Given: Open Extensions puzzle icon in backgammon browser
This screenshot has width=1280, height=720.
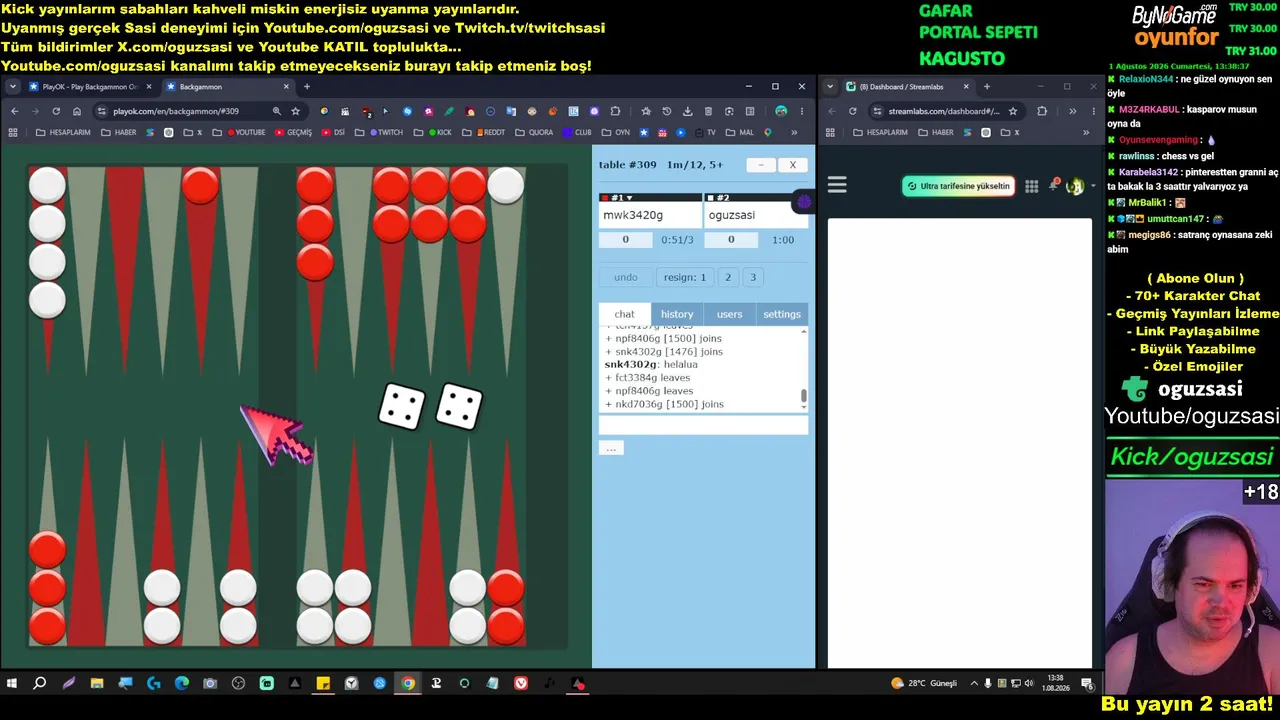Looking at the screenshot, I should click(615, 111).
